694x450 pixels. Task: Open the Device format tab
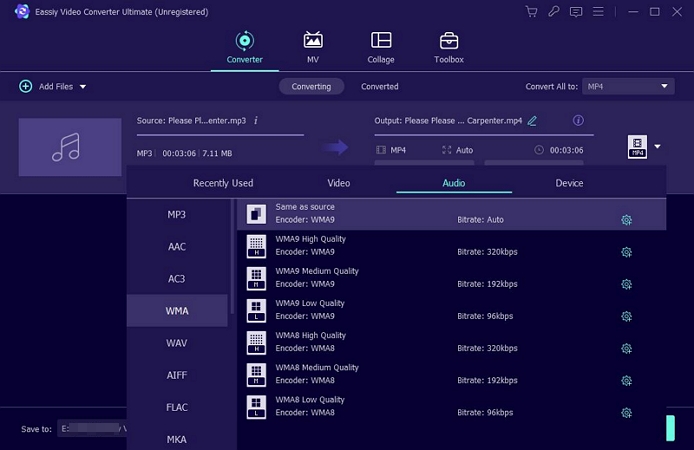pos(569,183)
